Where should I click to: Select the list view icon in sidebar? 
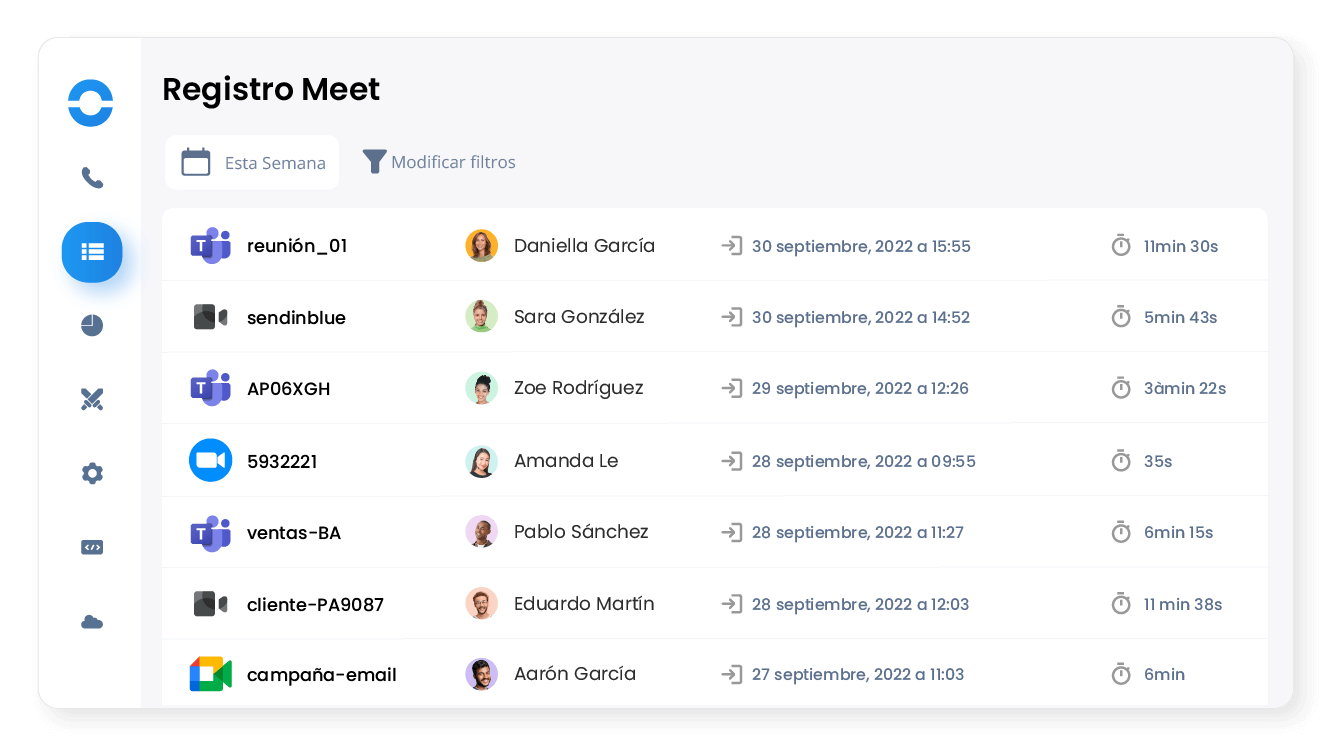coord(92,252)
